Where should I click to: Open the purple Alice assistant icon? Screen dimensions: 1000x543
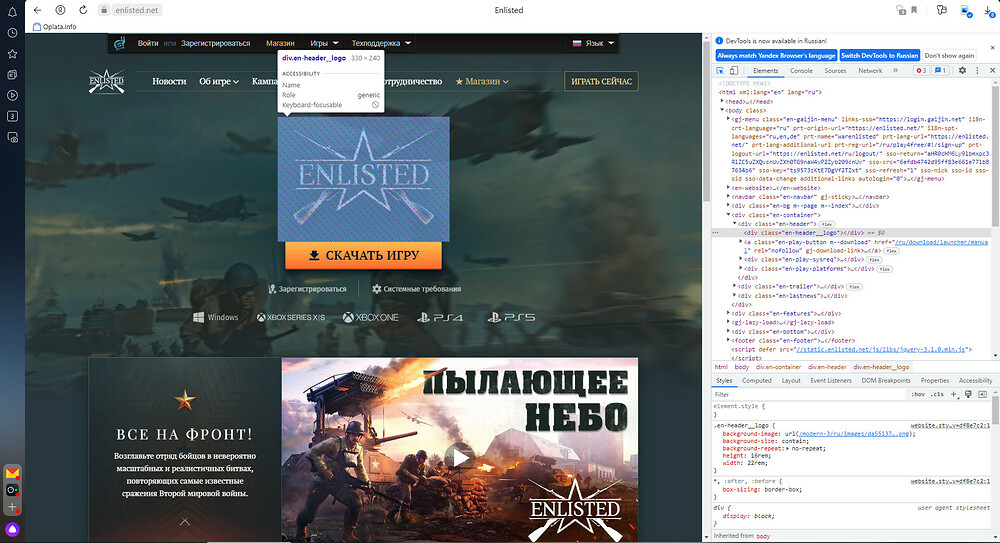pyautogui.click(x=12, y=529)
